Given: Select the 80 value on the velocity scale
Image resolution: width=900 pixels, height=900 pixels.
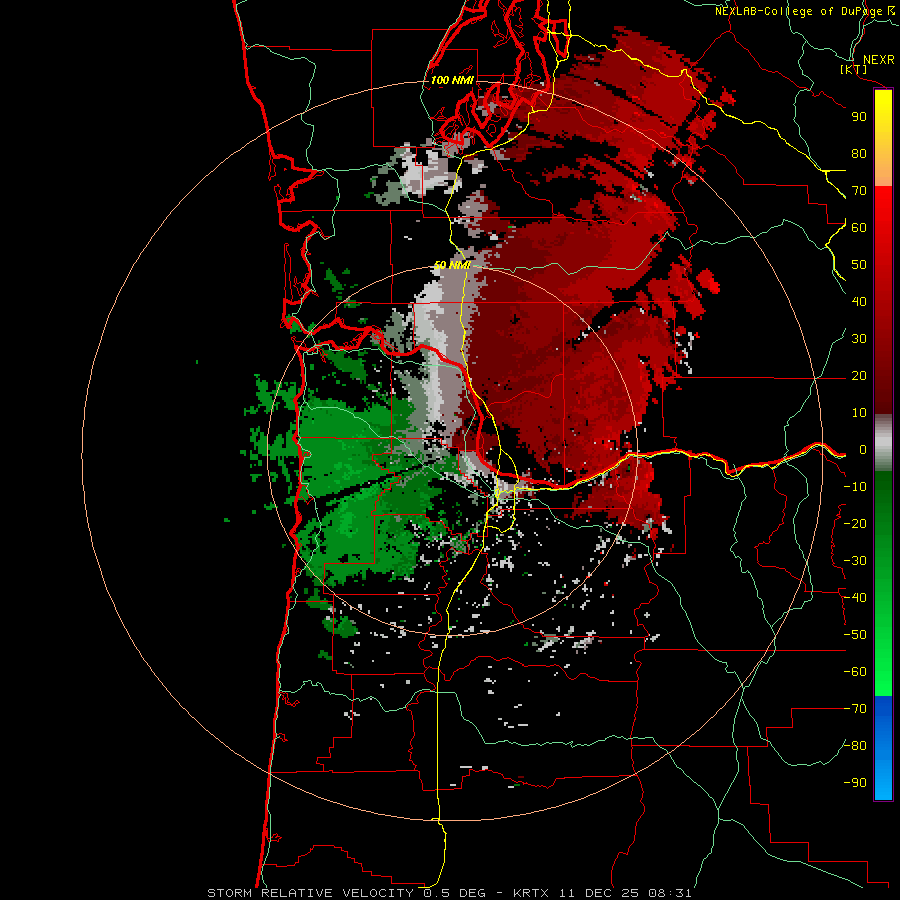Looking at the screenshot, I should (859, 153).
